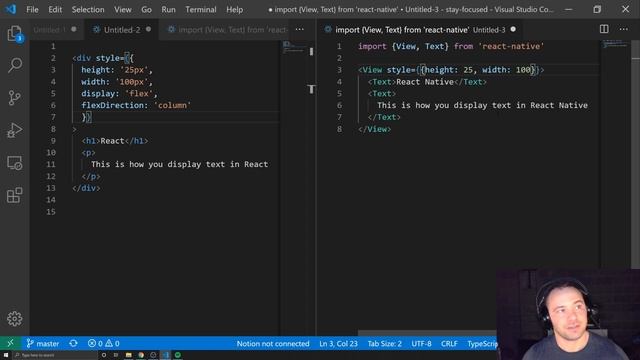
Task: Click line number 3 in right editor
Action: click(x=339, y=70)
